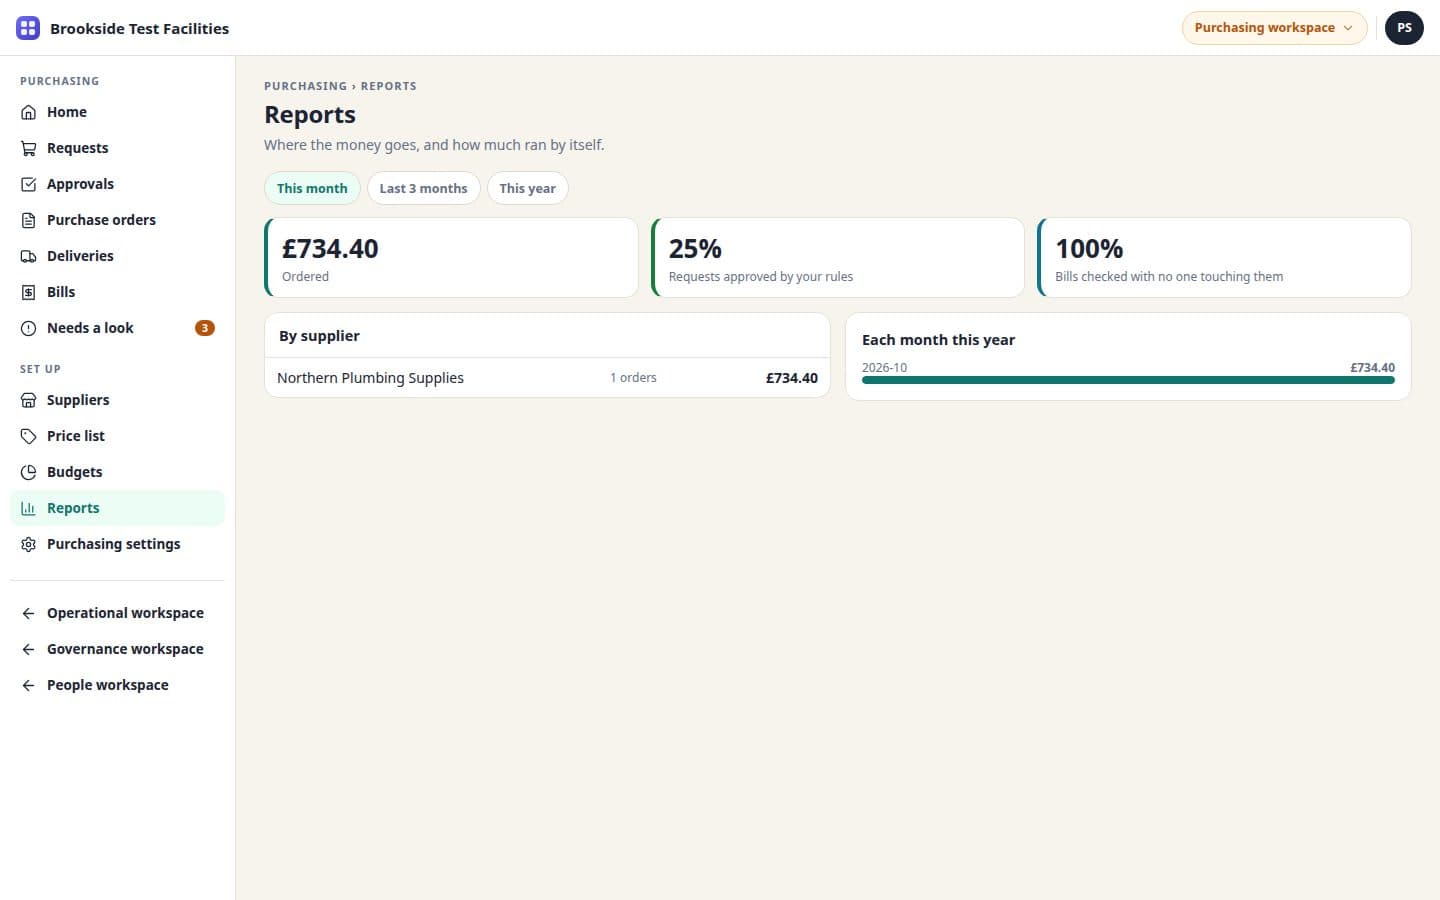This screenshot has height=900, width=1440.
Task: Select the This month filter
Action: (312, 188)
